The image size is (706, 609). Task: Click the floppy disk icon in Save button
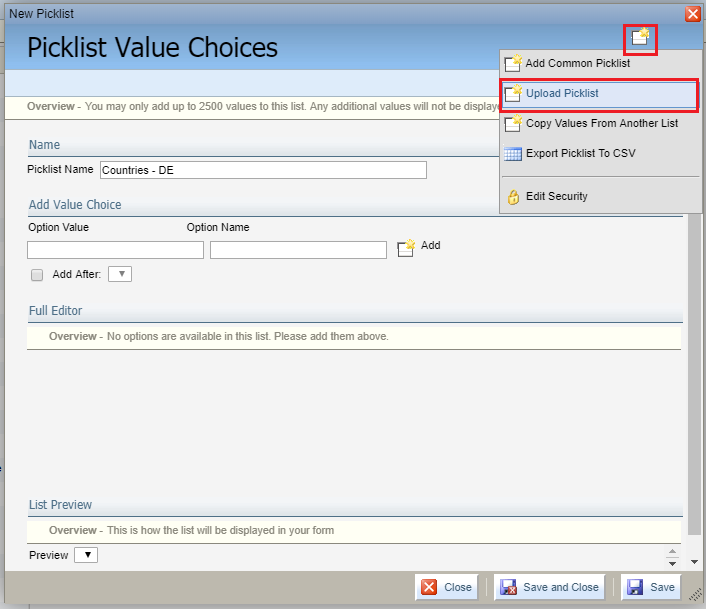coord(635,587)
